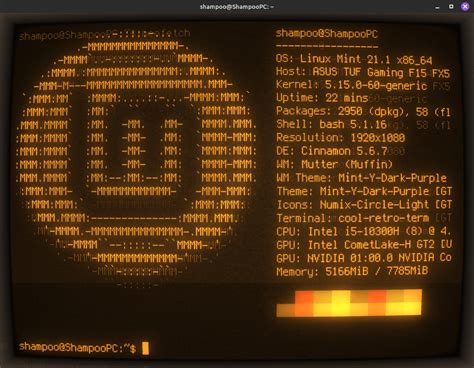
Task: Select the 'Kernel: 5.15.0-60-generic' line
Action: [352, 85]
